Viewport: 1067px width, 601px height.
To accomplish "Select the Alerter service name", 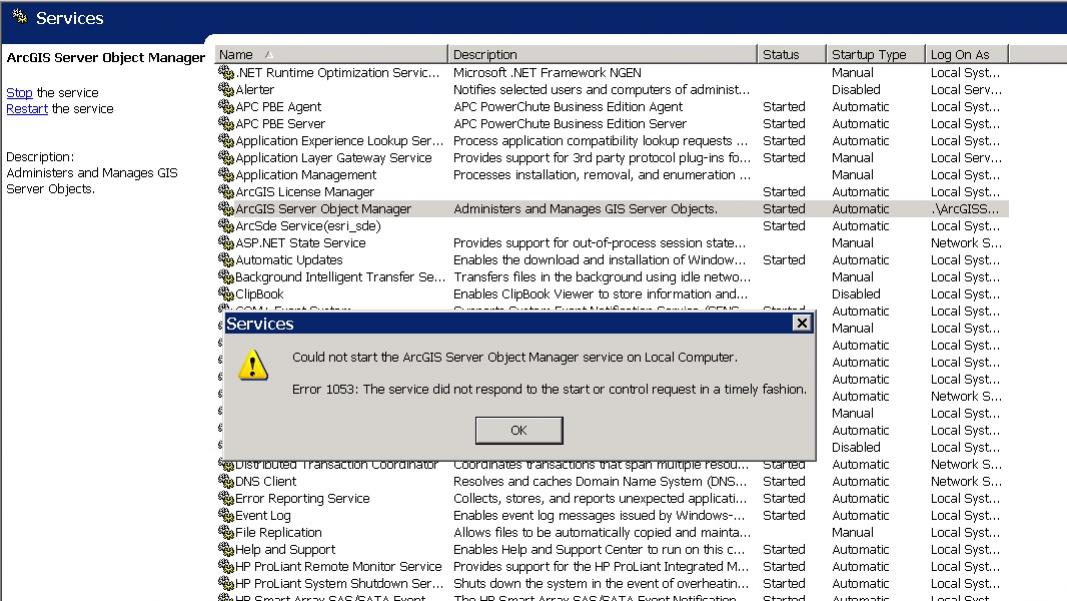I will click(255, 89).
